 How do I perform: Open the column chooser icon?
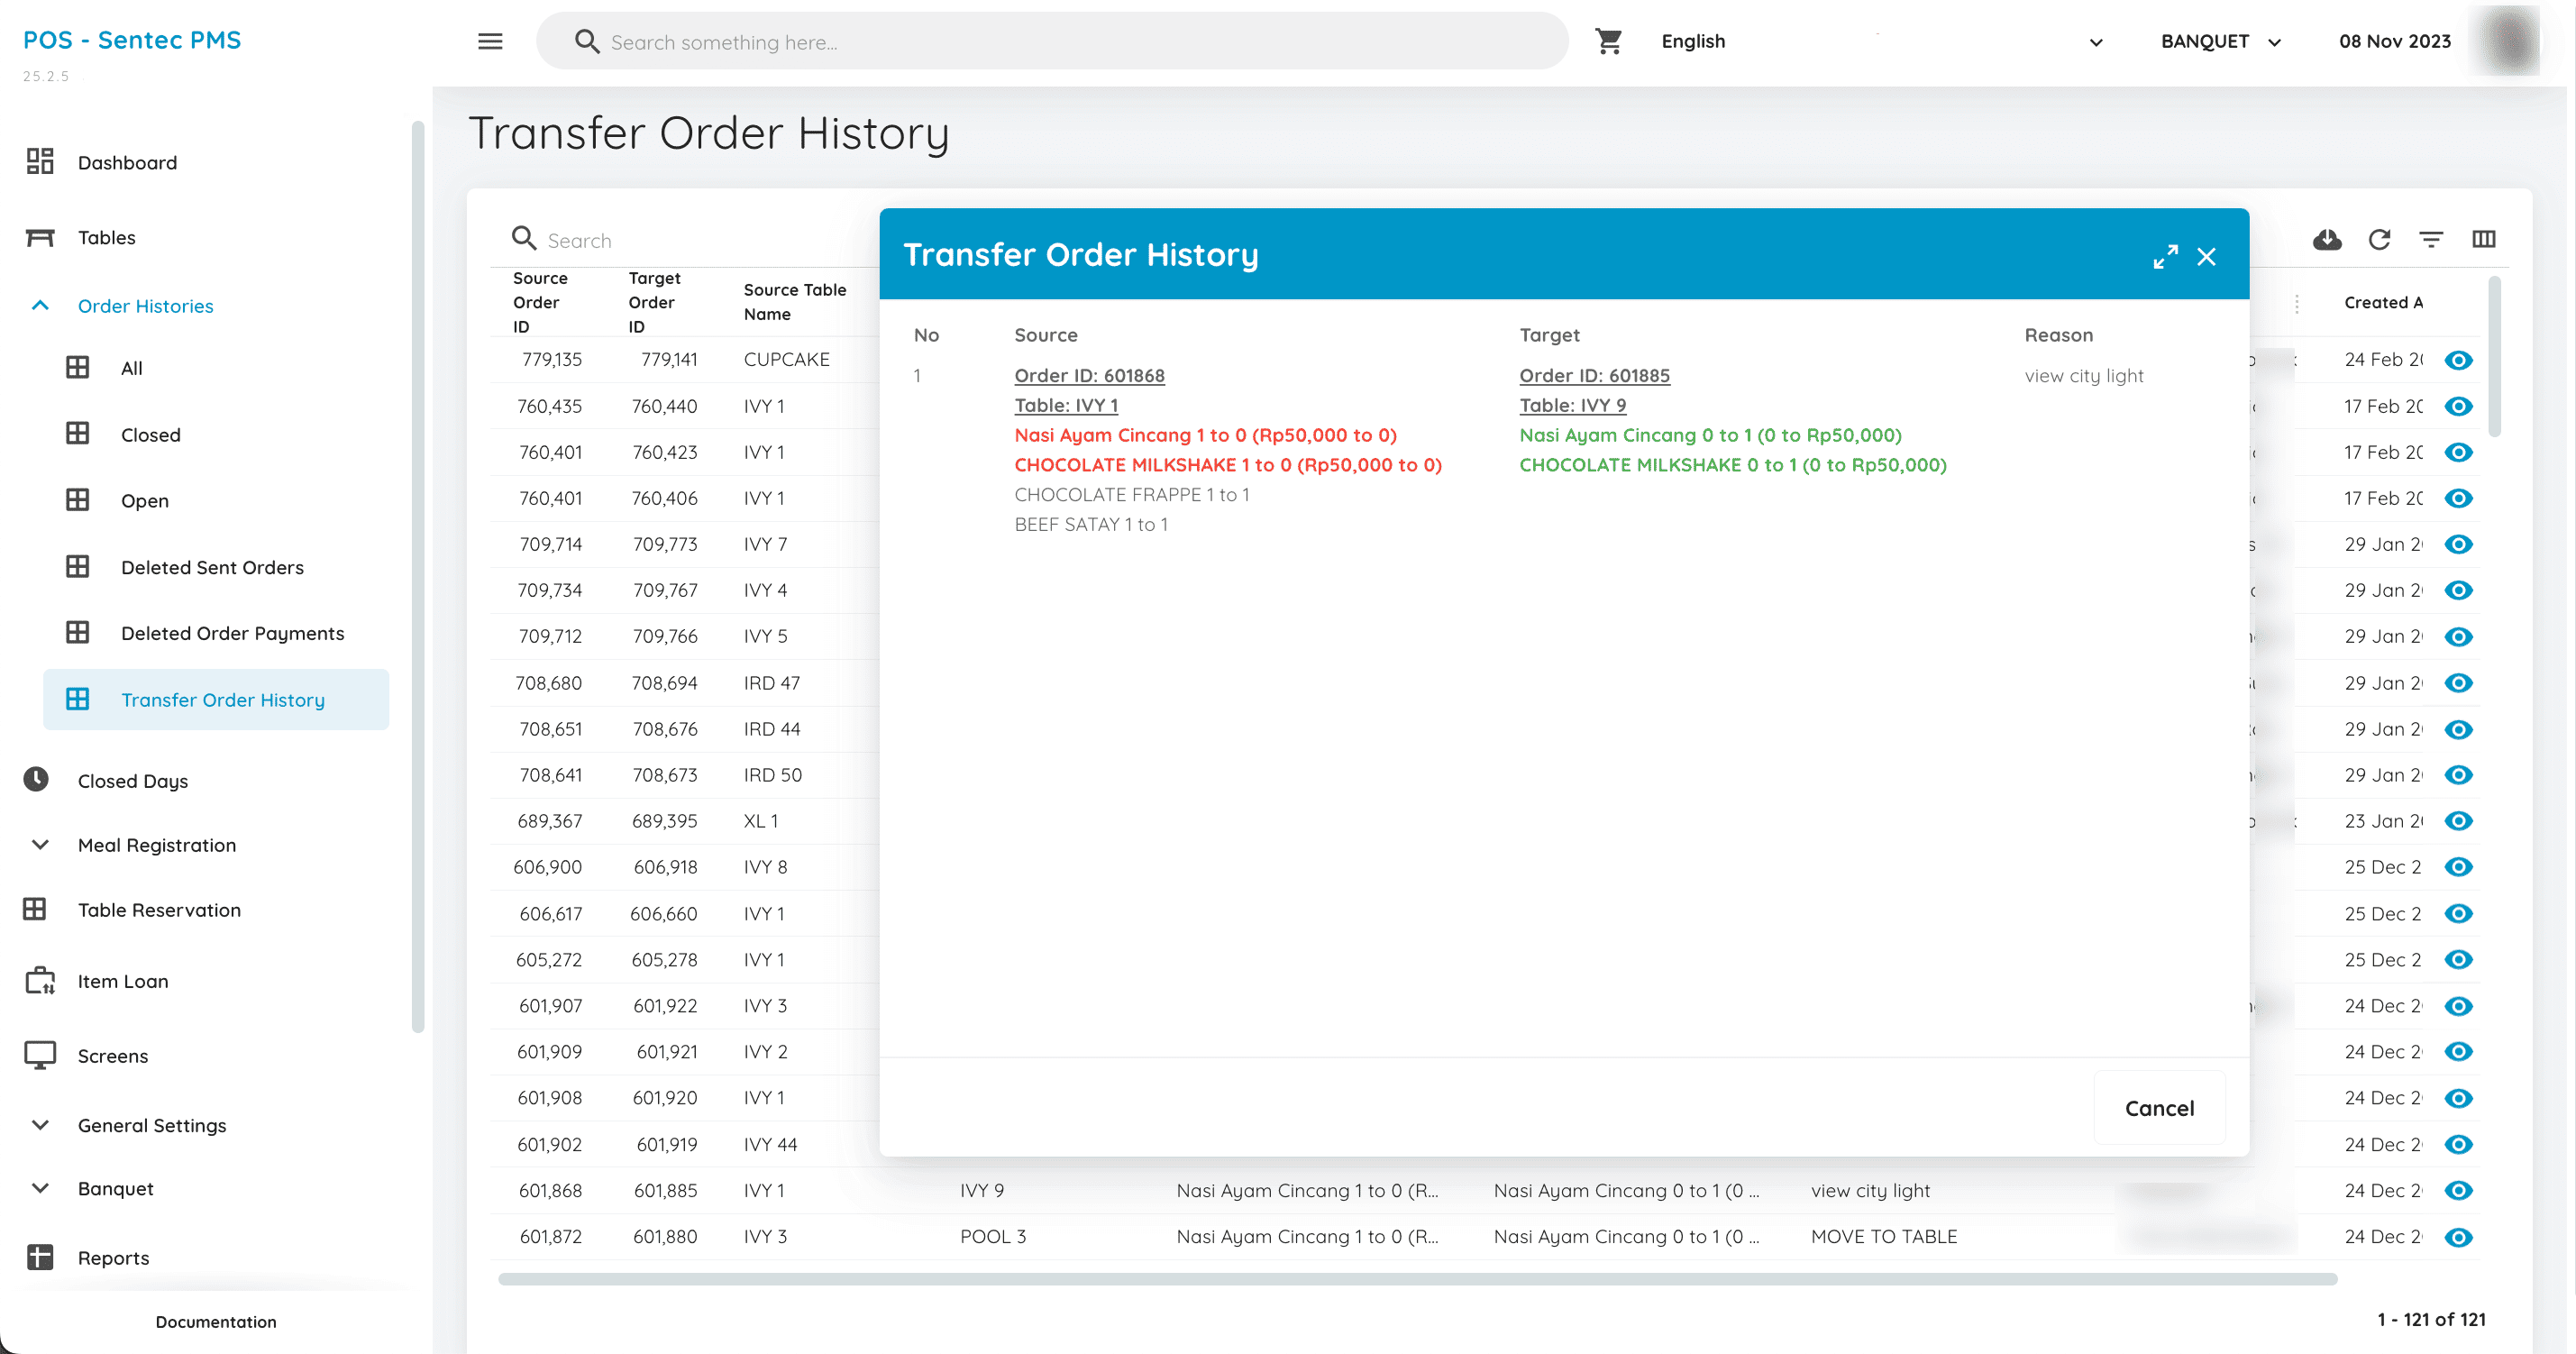pyautogui.click(x=2484, y=239)
